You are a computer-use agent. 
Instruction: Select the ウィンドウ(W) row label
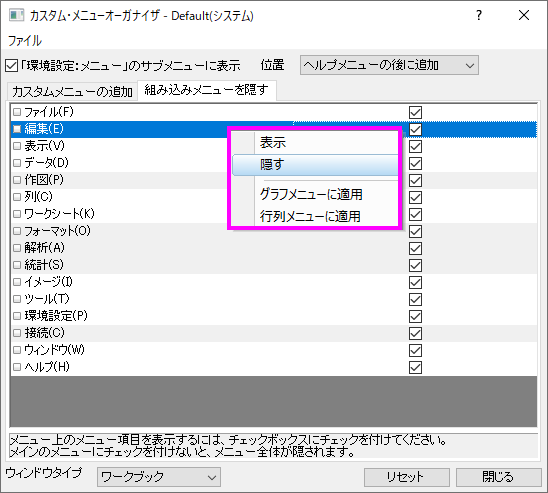tap(55, 350)
